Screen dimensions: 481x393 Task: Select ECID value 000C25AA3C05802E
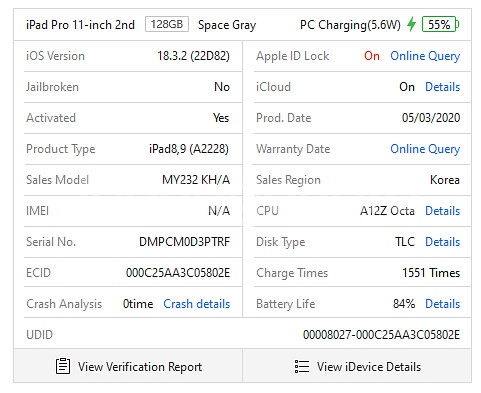[x=178, y=273]
